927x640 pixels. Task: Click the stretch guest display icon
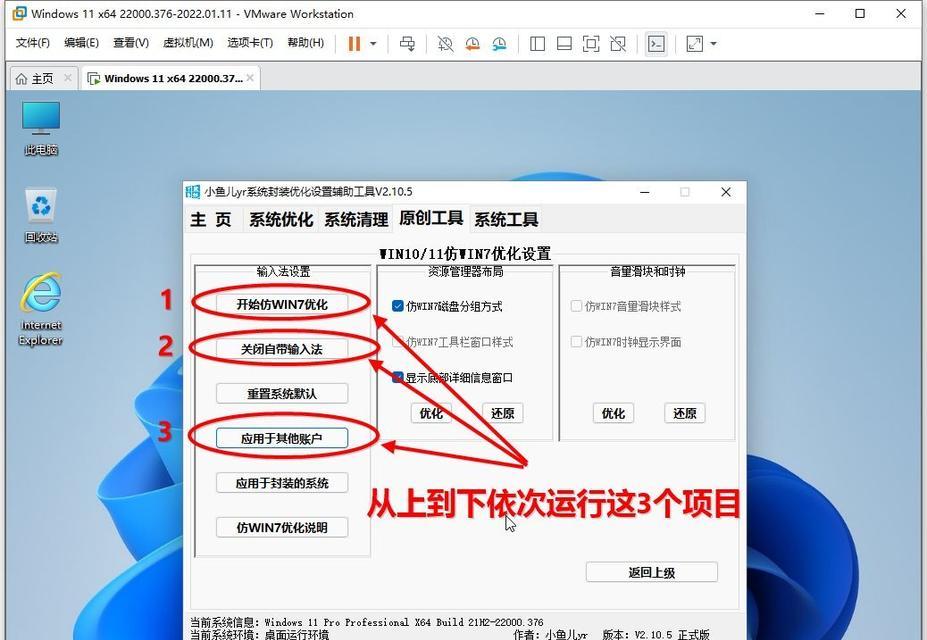point(694,44)
